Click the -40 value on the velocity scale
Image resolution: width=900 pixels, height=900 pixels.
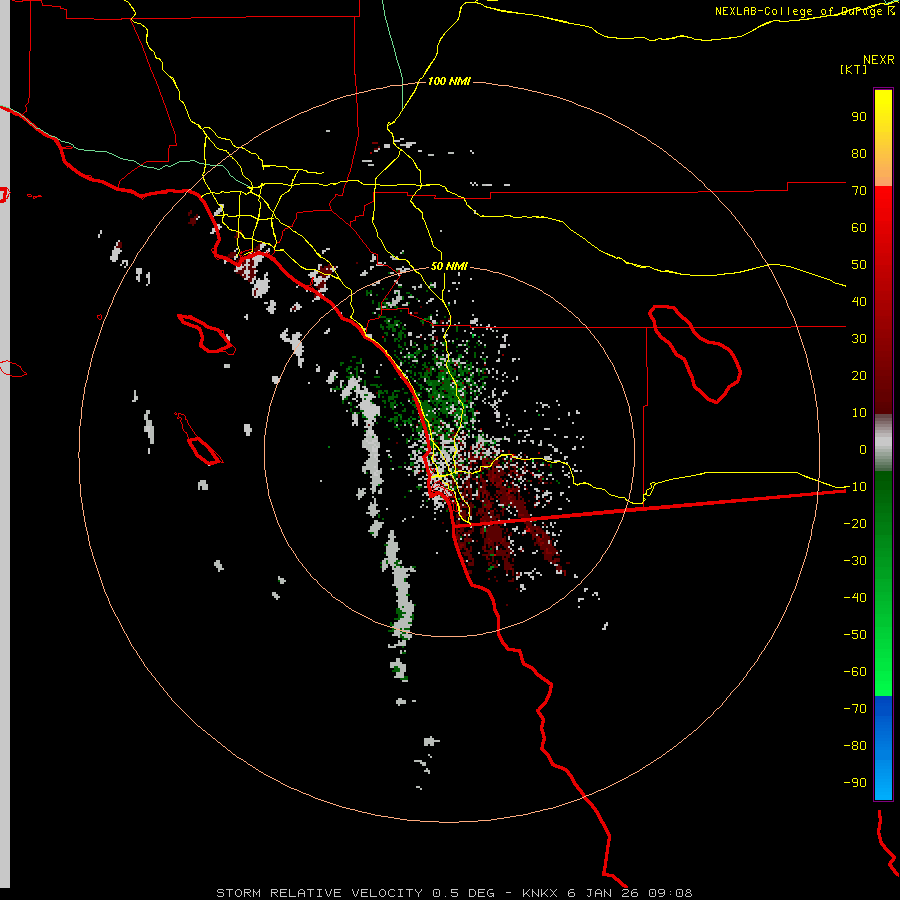[855, 598]
